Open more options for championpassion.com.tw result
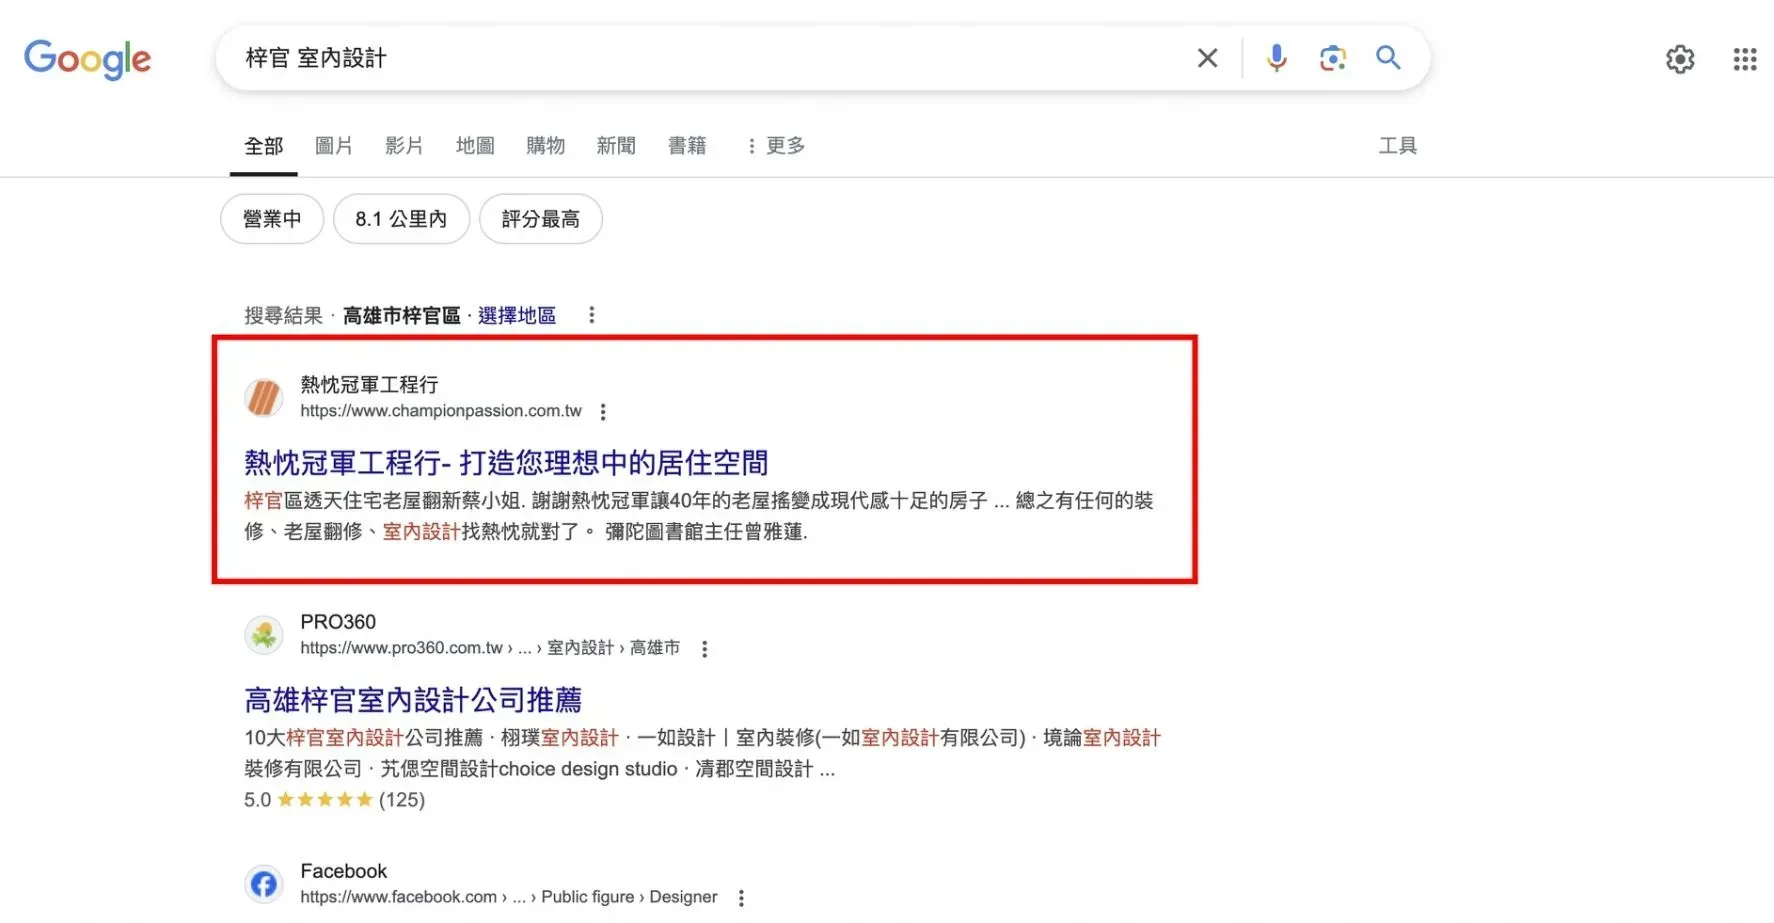Viewport: 1774px width, 923px height. coord(603,412)
